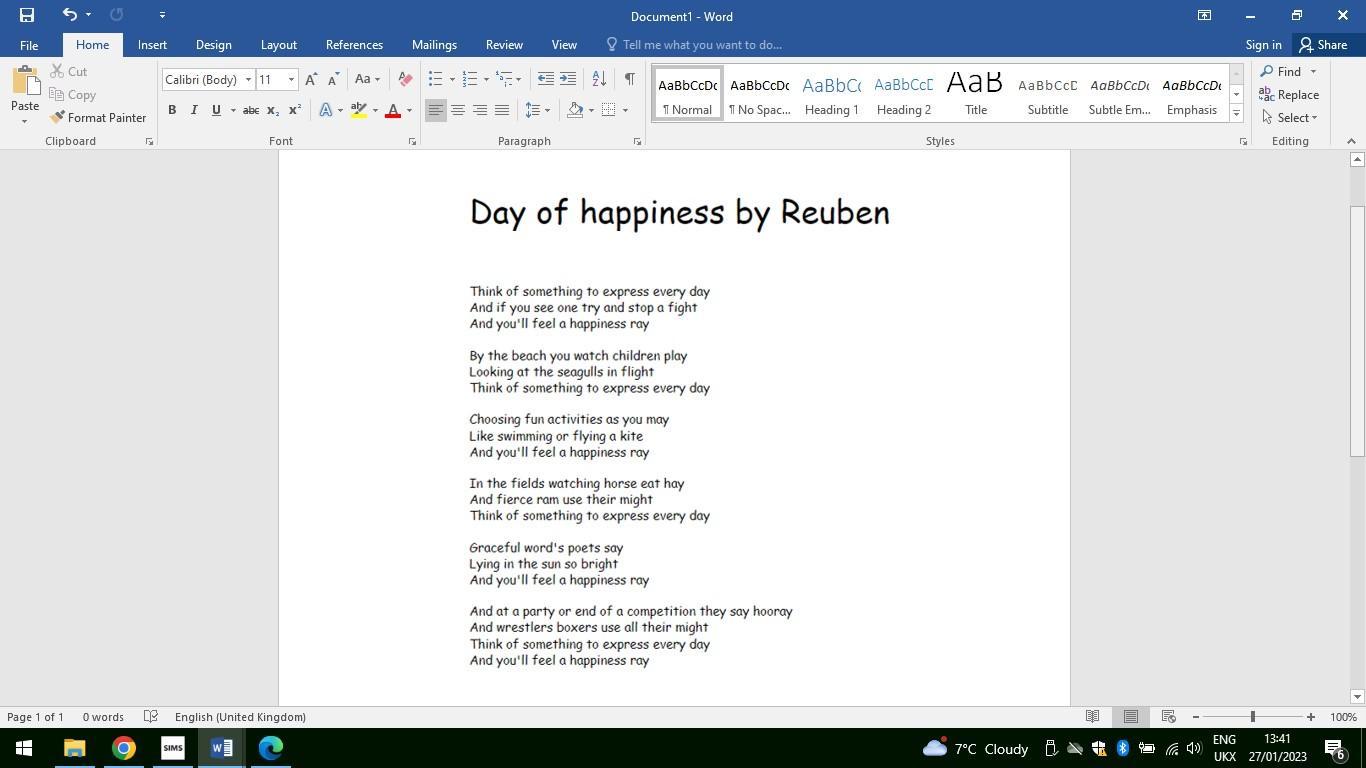Viewport: 1366px width, 768px height.
Task: Click the Increase Indent icon
Action: pos(568,79)
